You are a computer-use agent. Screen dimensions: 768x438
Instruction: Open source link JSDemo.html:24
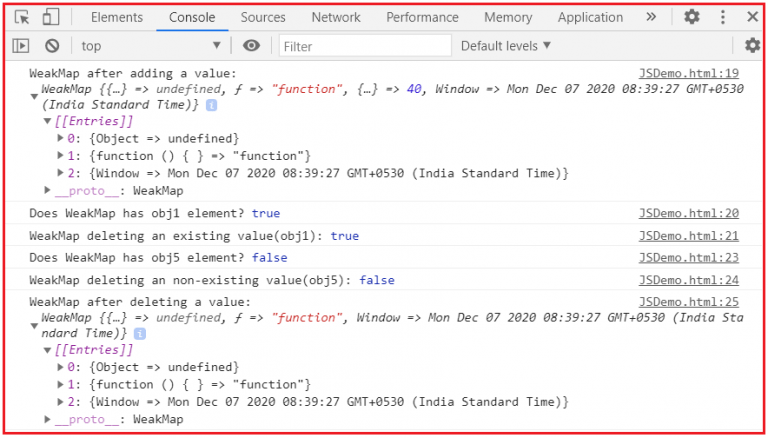tap(688, 280)
